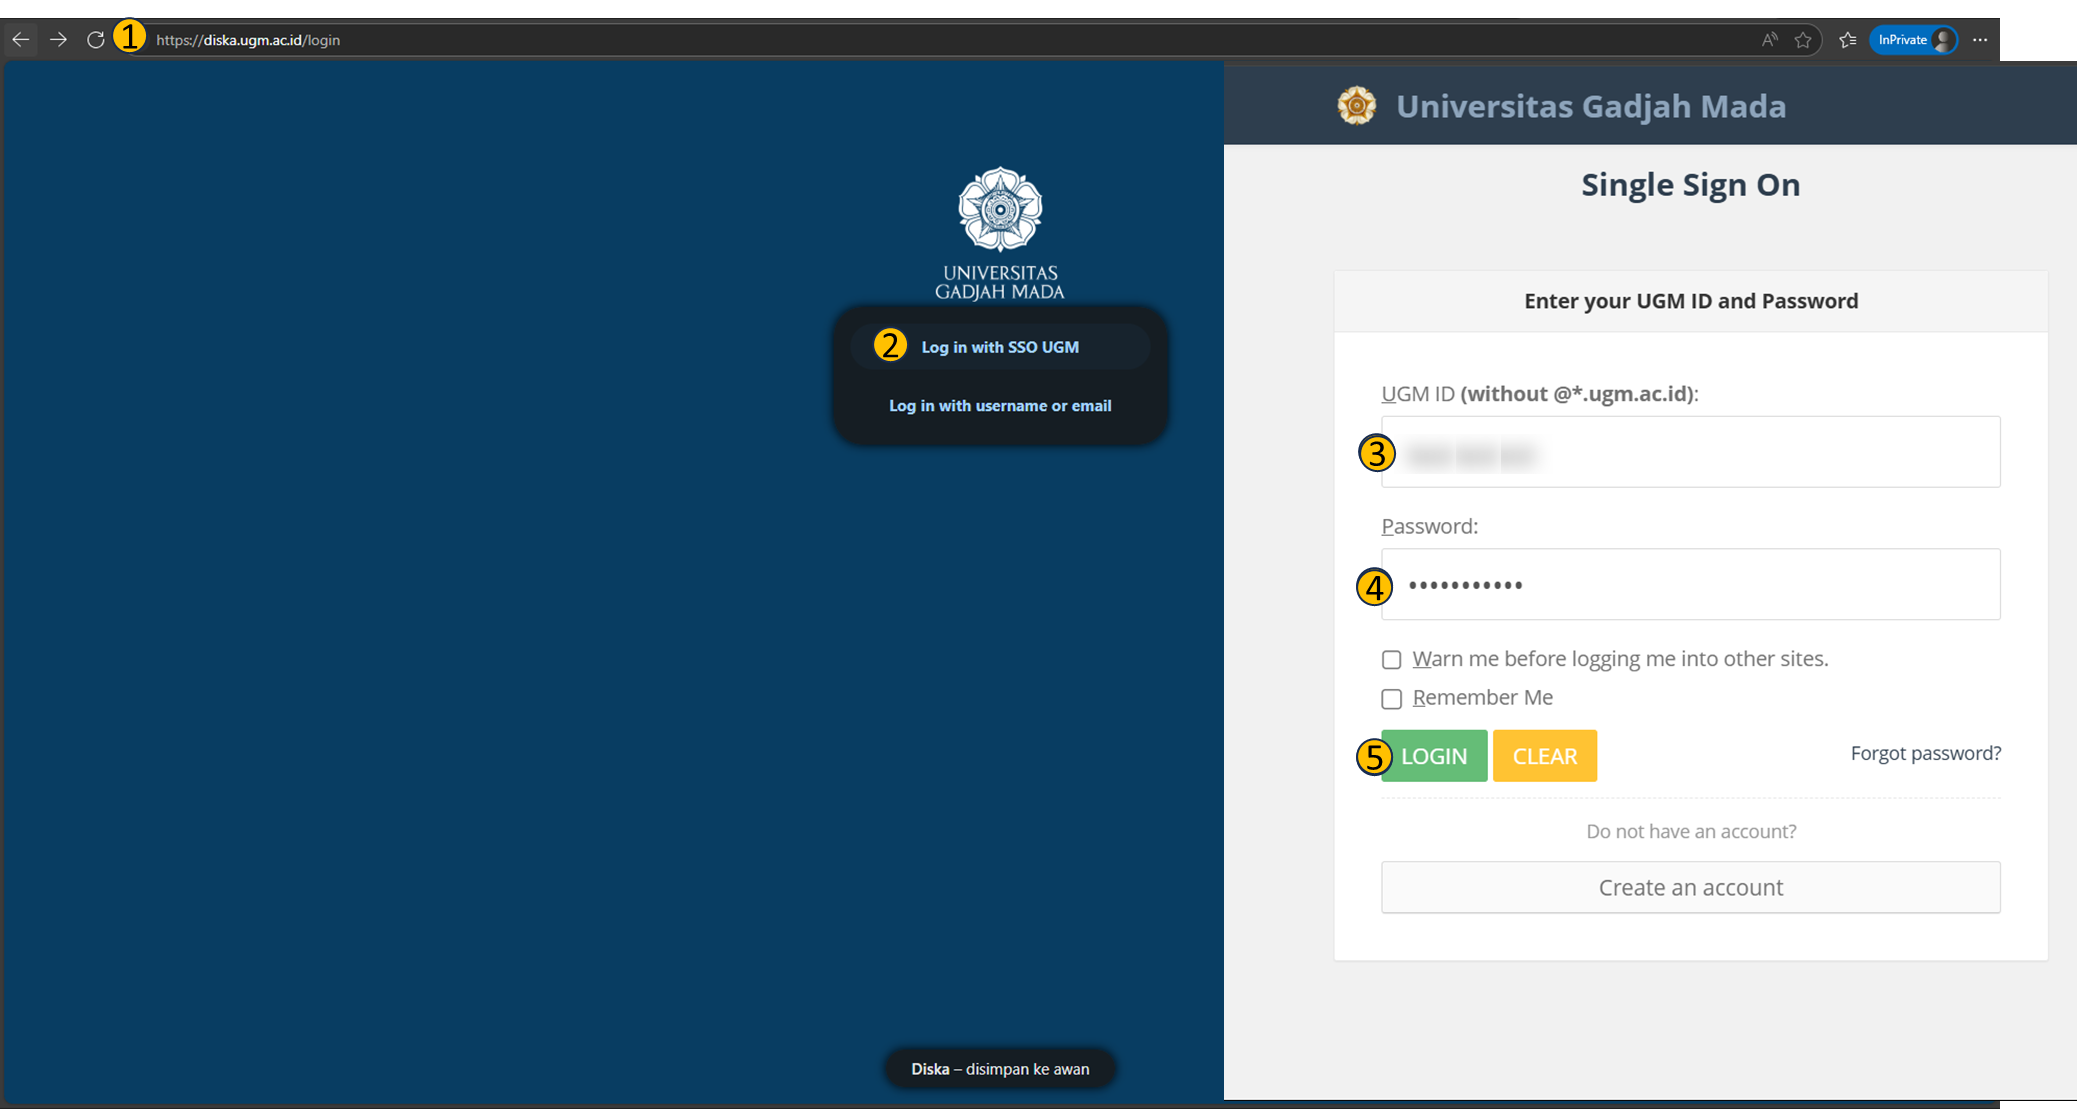
Task: Focus the Password input field
Action: click(1690, 584)
